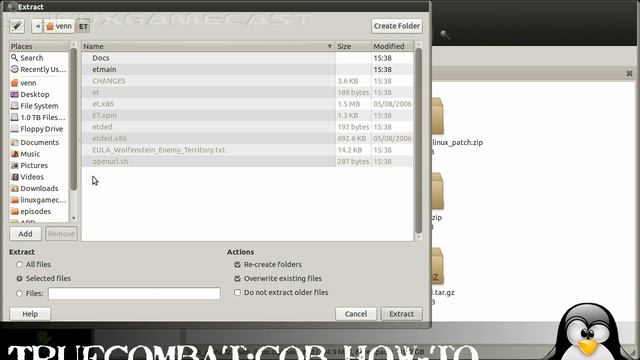Image resolution: width=640 pixels, height=360 pixels.
Task: Sort by the Name column header
Action: point(208,47)
